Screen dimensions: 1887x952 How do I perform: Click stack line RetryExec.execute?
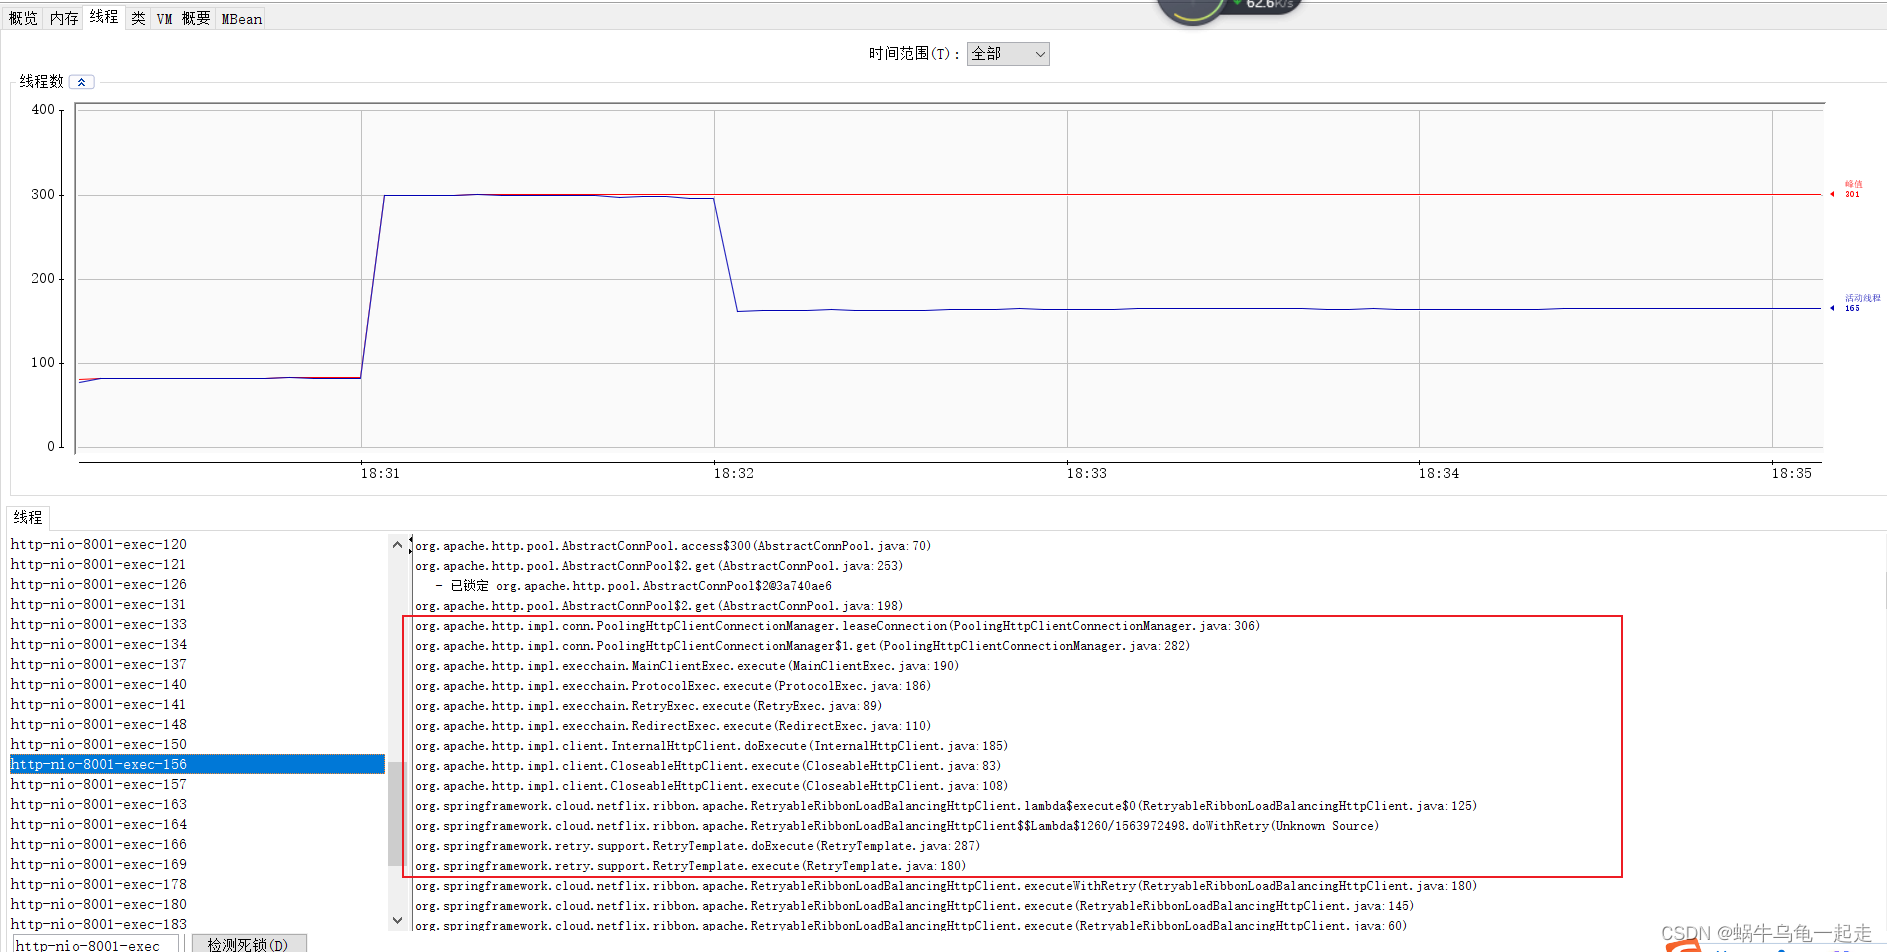pyautogui.click(x=648, y=706)
